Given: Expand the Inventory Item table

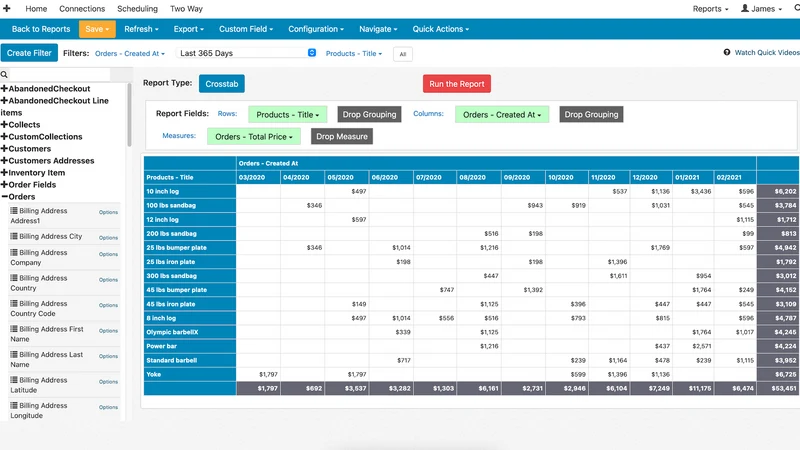Looking at the screenshot, I should [4, 173].
